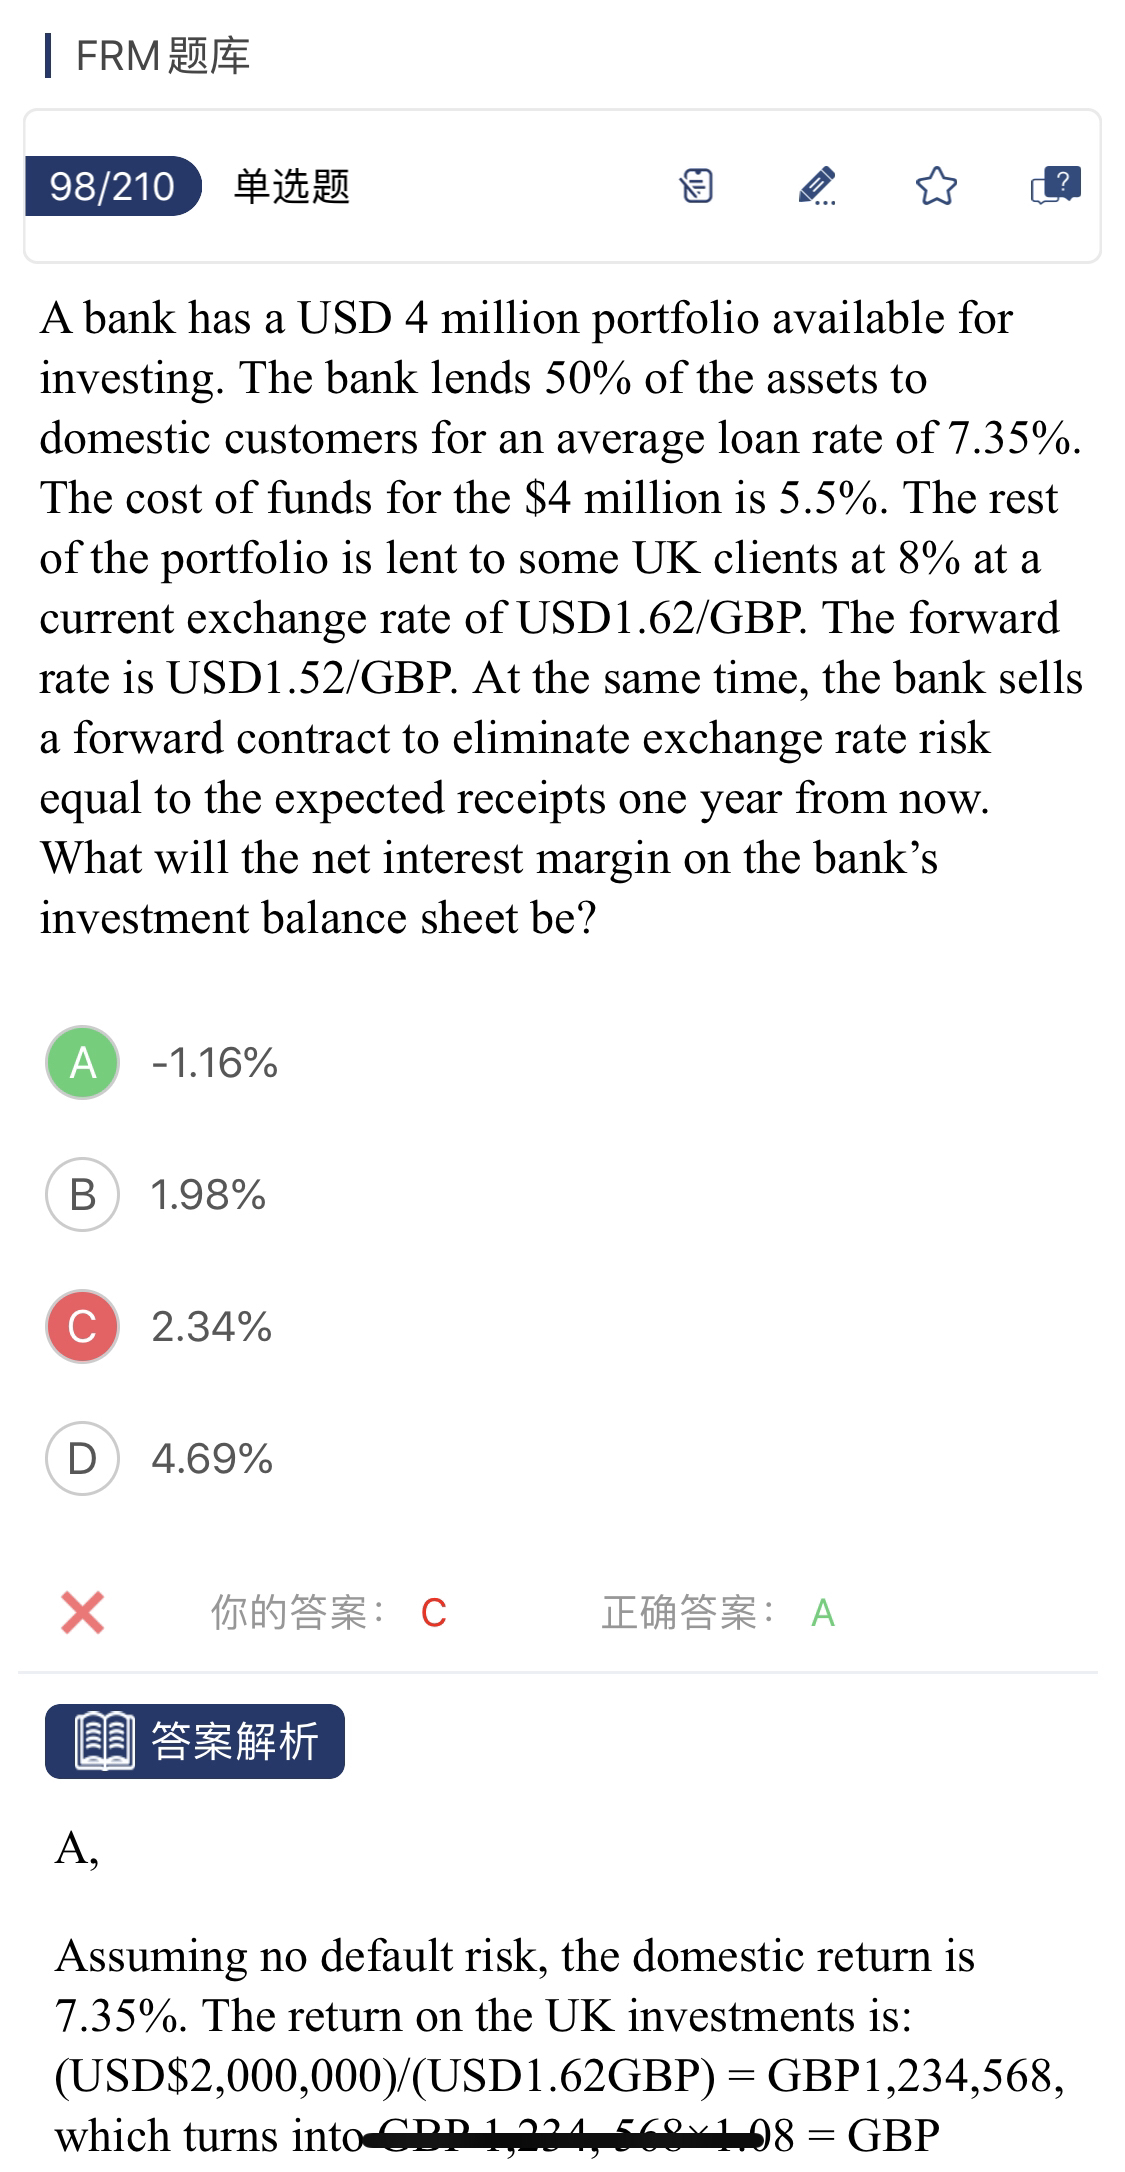Tap the FRM 题库 header title

[x=162, y=56]
